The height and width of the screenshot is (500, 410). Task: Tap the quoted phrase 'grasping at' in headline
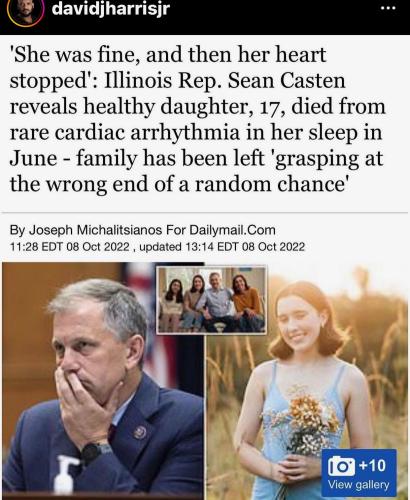point(329,158)
